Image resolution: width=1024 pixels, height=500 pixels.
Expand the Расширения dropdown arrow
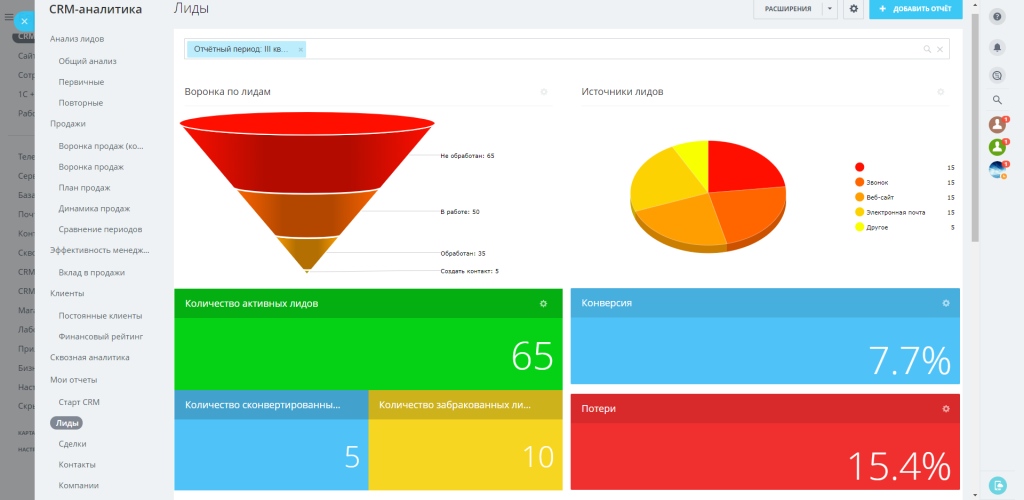coord(829,9)
